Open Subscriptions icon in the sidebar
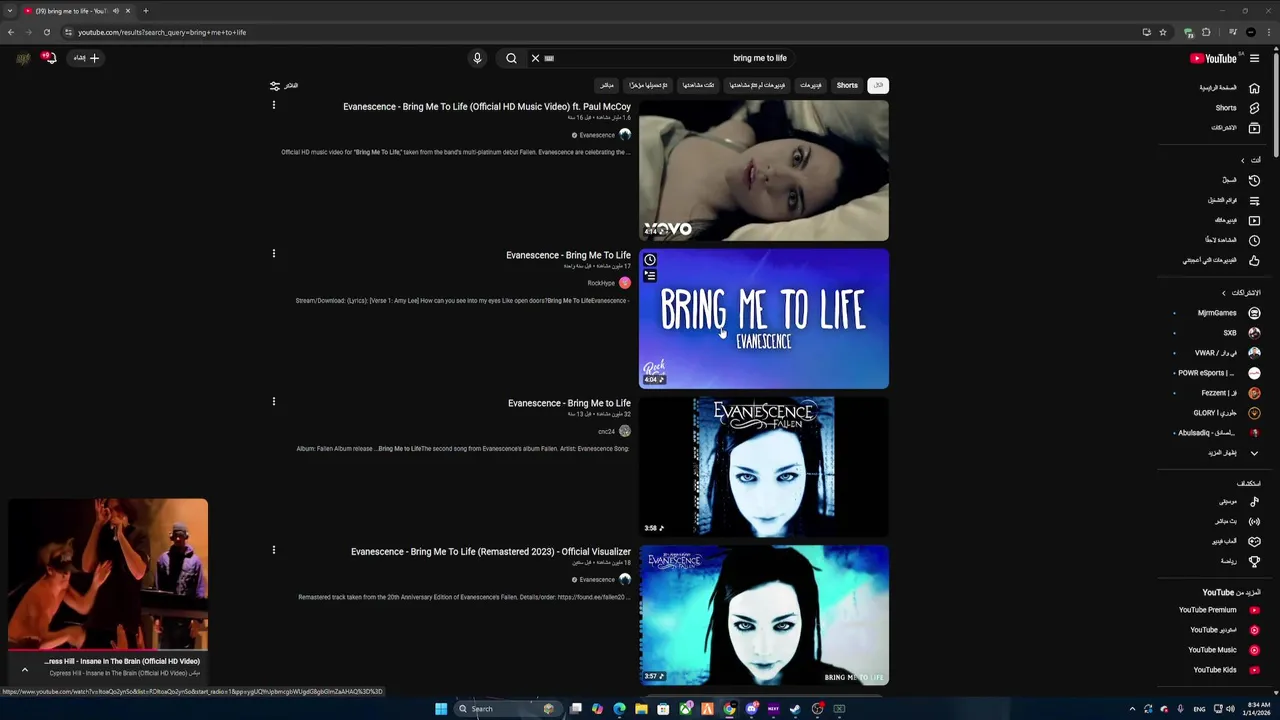The height and width of the screenshot is (720, 1280). (x=1254, y=128)
